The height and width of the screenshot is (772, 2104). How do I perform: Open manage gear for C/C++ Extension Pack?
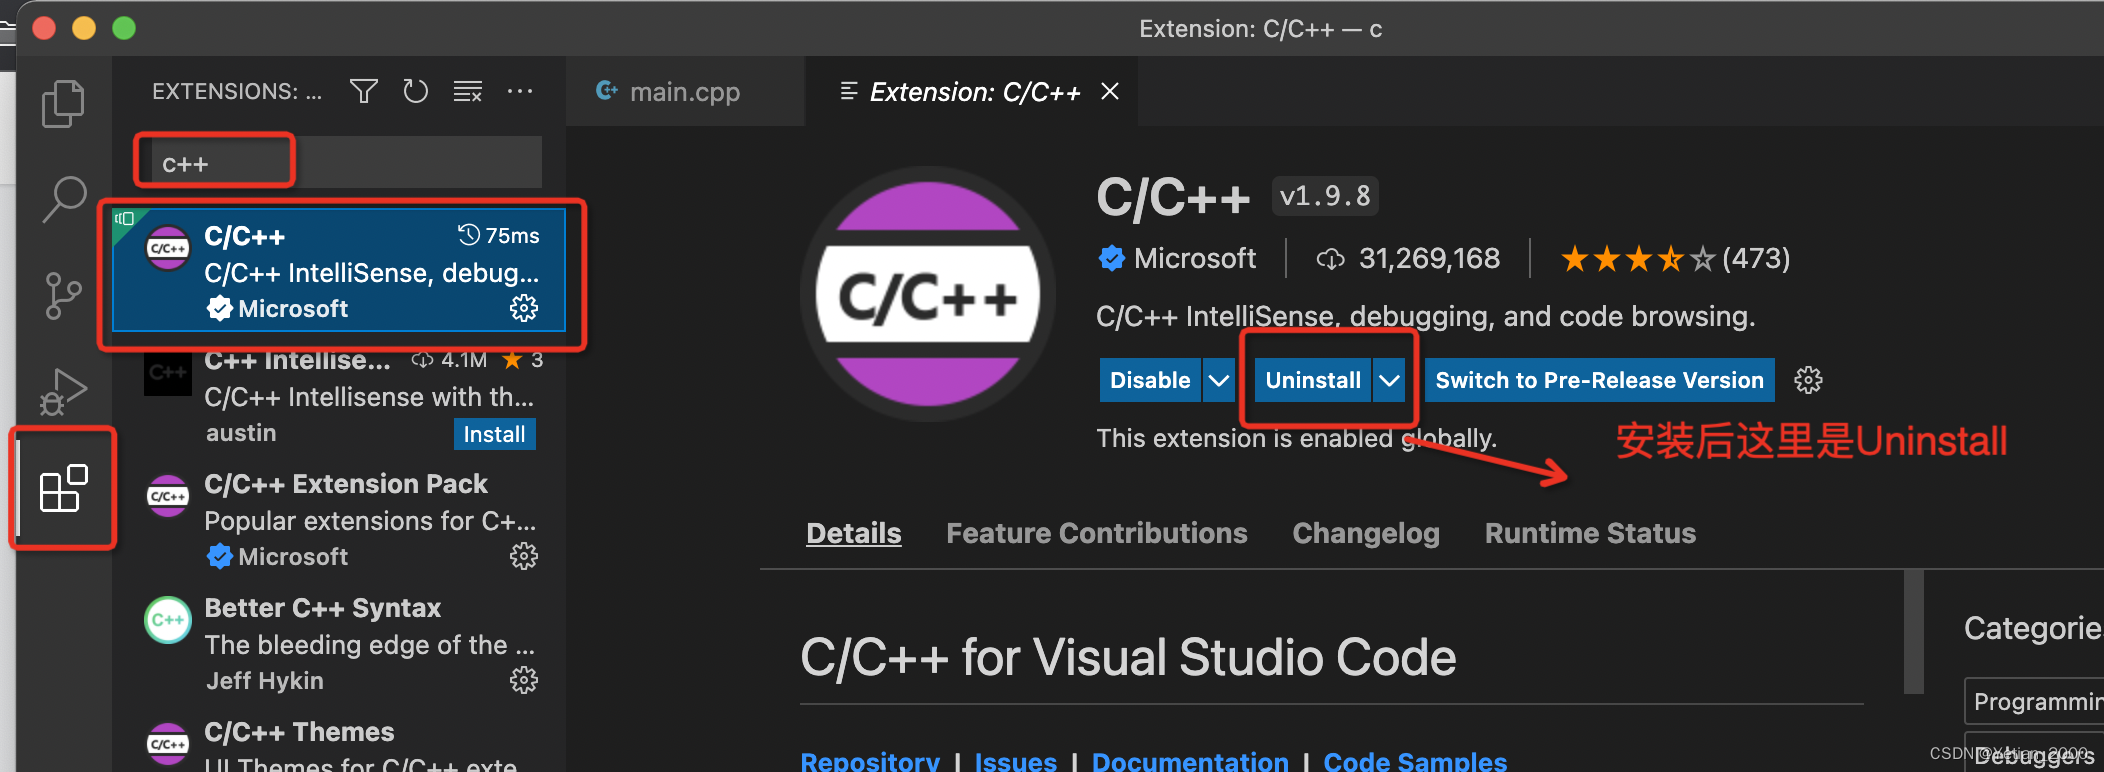click(x=524, y=556)
